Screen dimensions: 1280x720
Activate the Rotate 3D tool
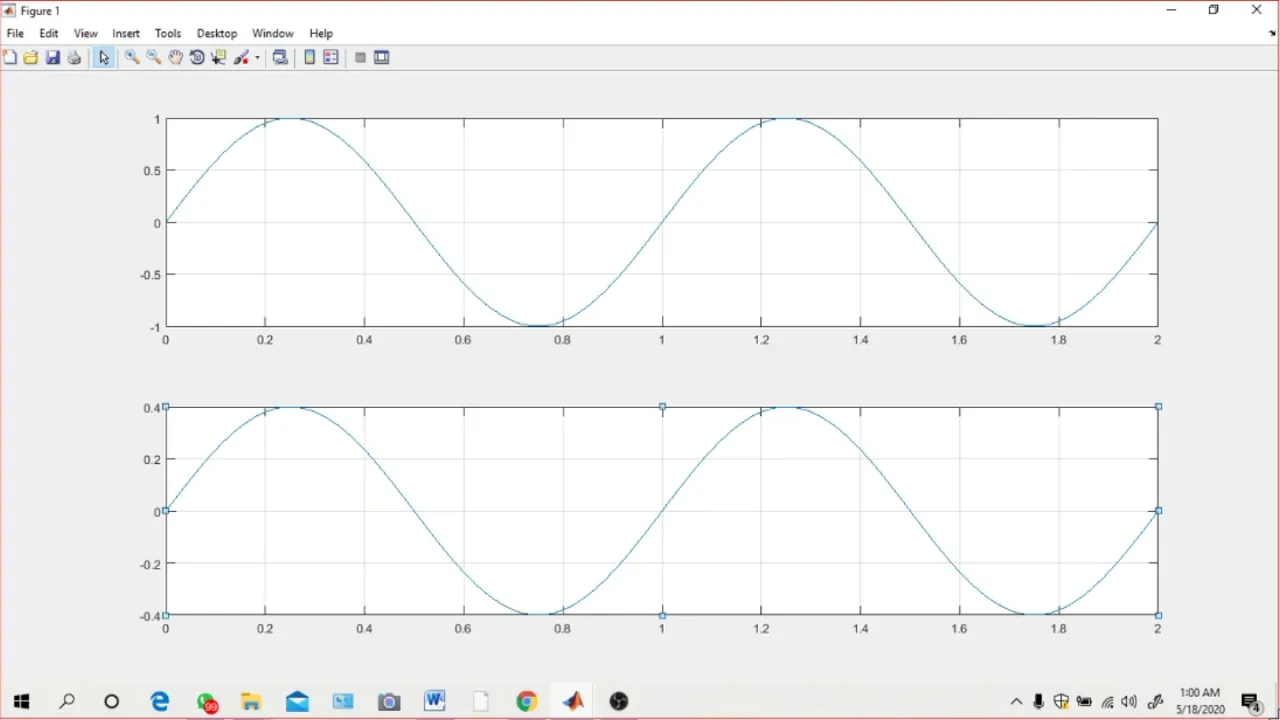[x=197, y=58]
